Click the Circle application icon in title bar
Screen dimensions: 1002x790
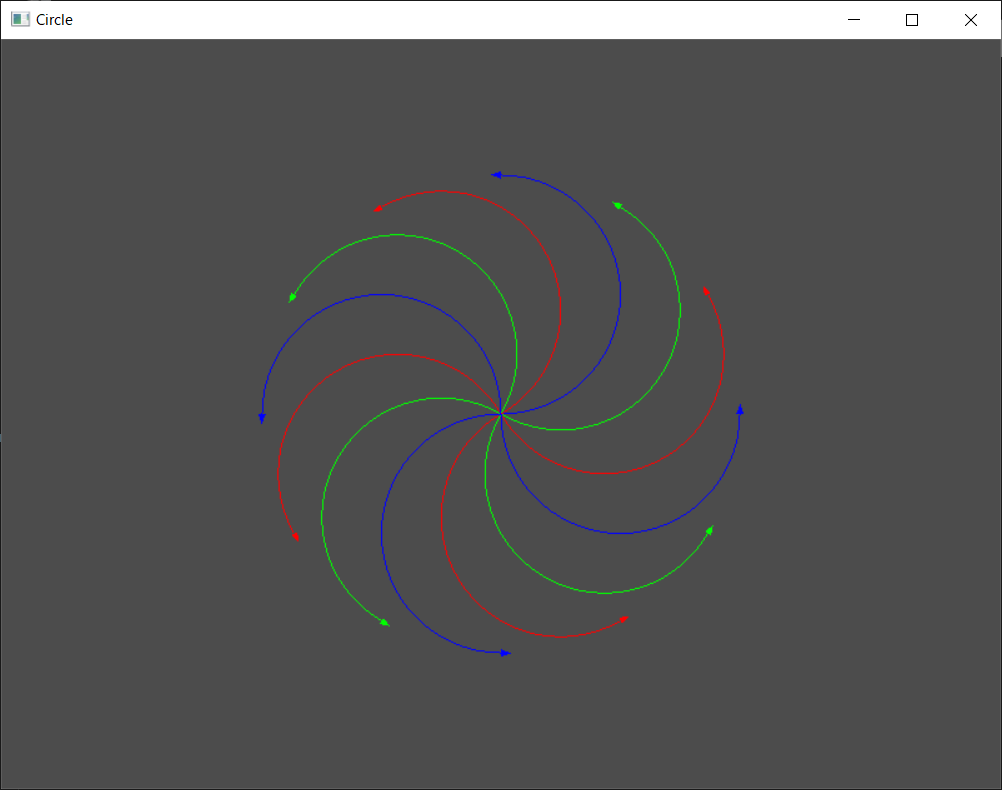click(x=19, y=19)
